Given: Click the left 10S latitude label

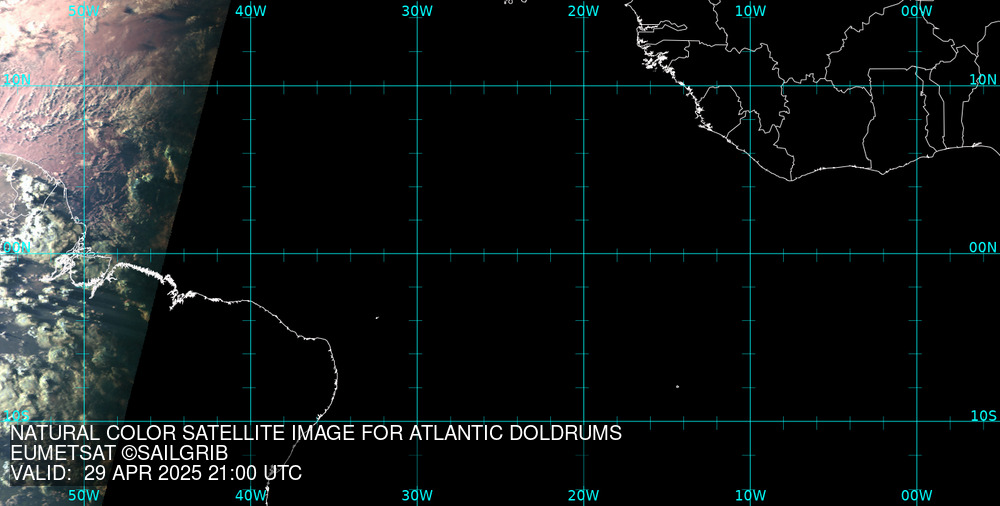Looking at the screenshot, I should tap(17, 417).
